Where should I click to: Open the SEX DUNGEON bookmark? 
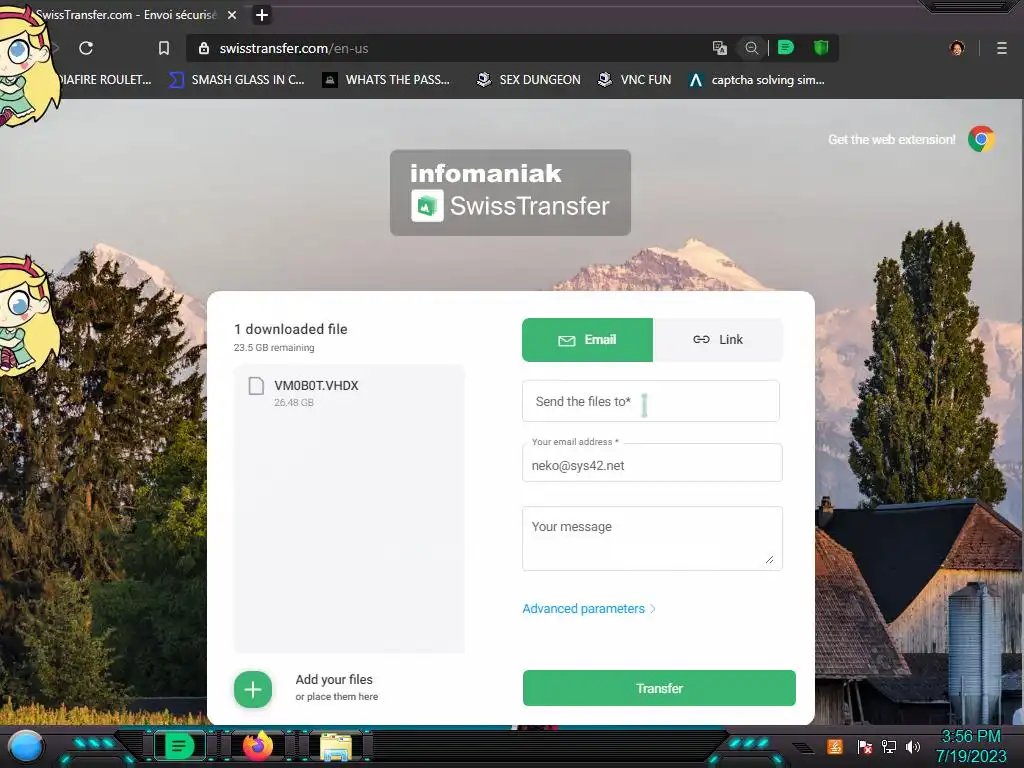pos(528,80)
